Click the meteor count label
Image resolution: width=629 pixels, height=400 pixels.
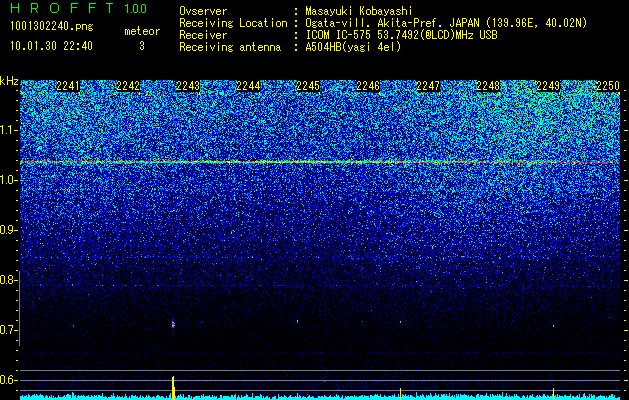[x=142, y=31]
